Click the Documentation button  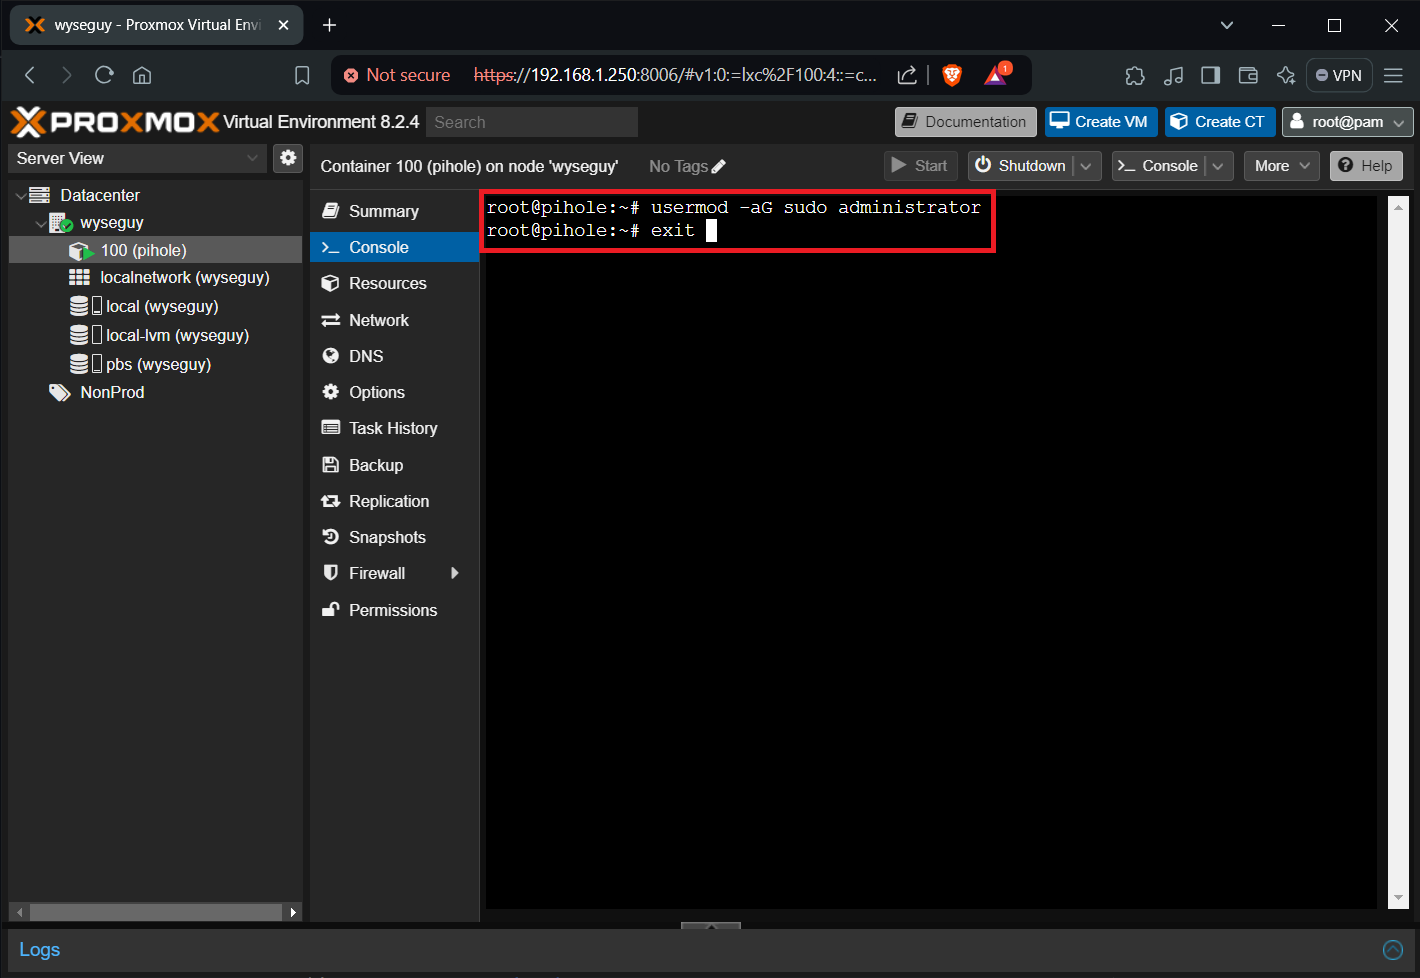[965, 122]
